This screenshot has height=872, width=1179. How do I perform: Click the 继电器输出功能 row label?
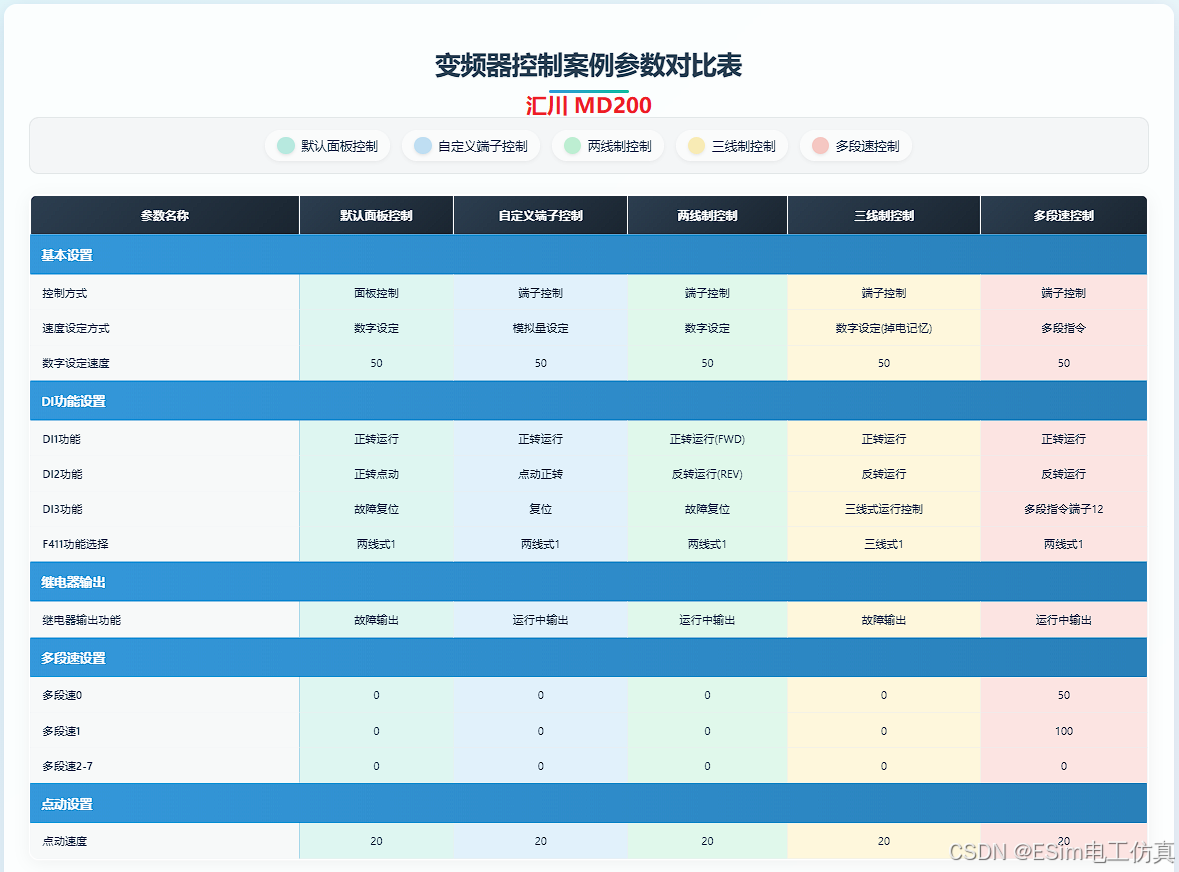pyautogui.click(x=81, y=620)
